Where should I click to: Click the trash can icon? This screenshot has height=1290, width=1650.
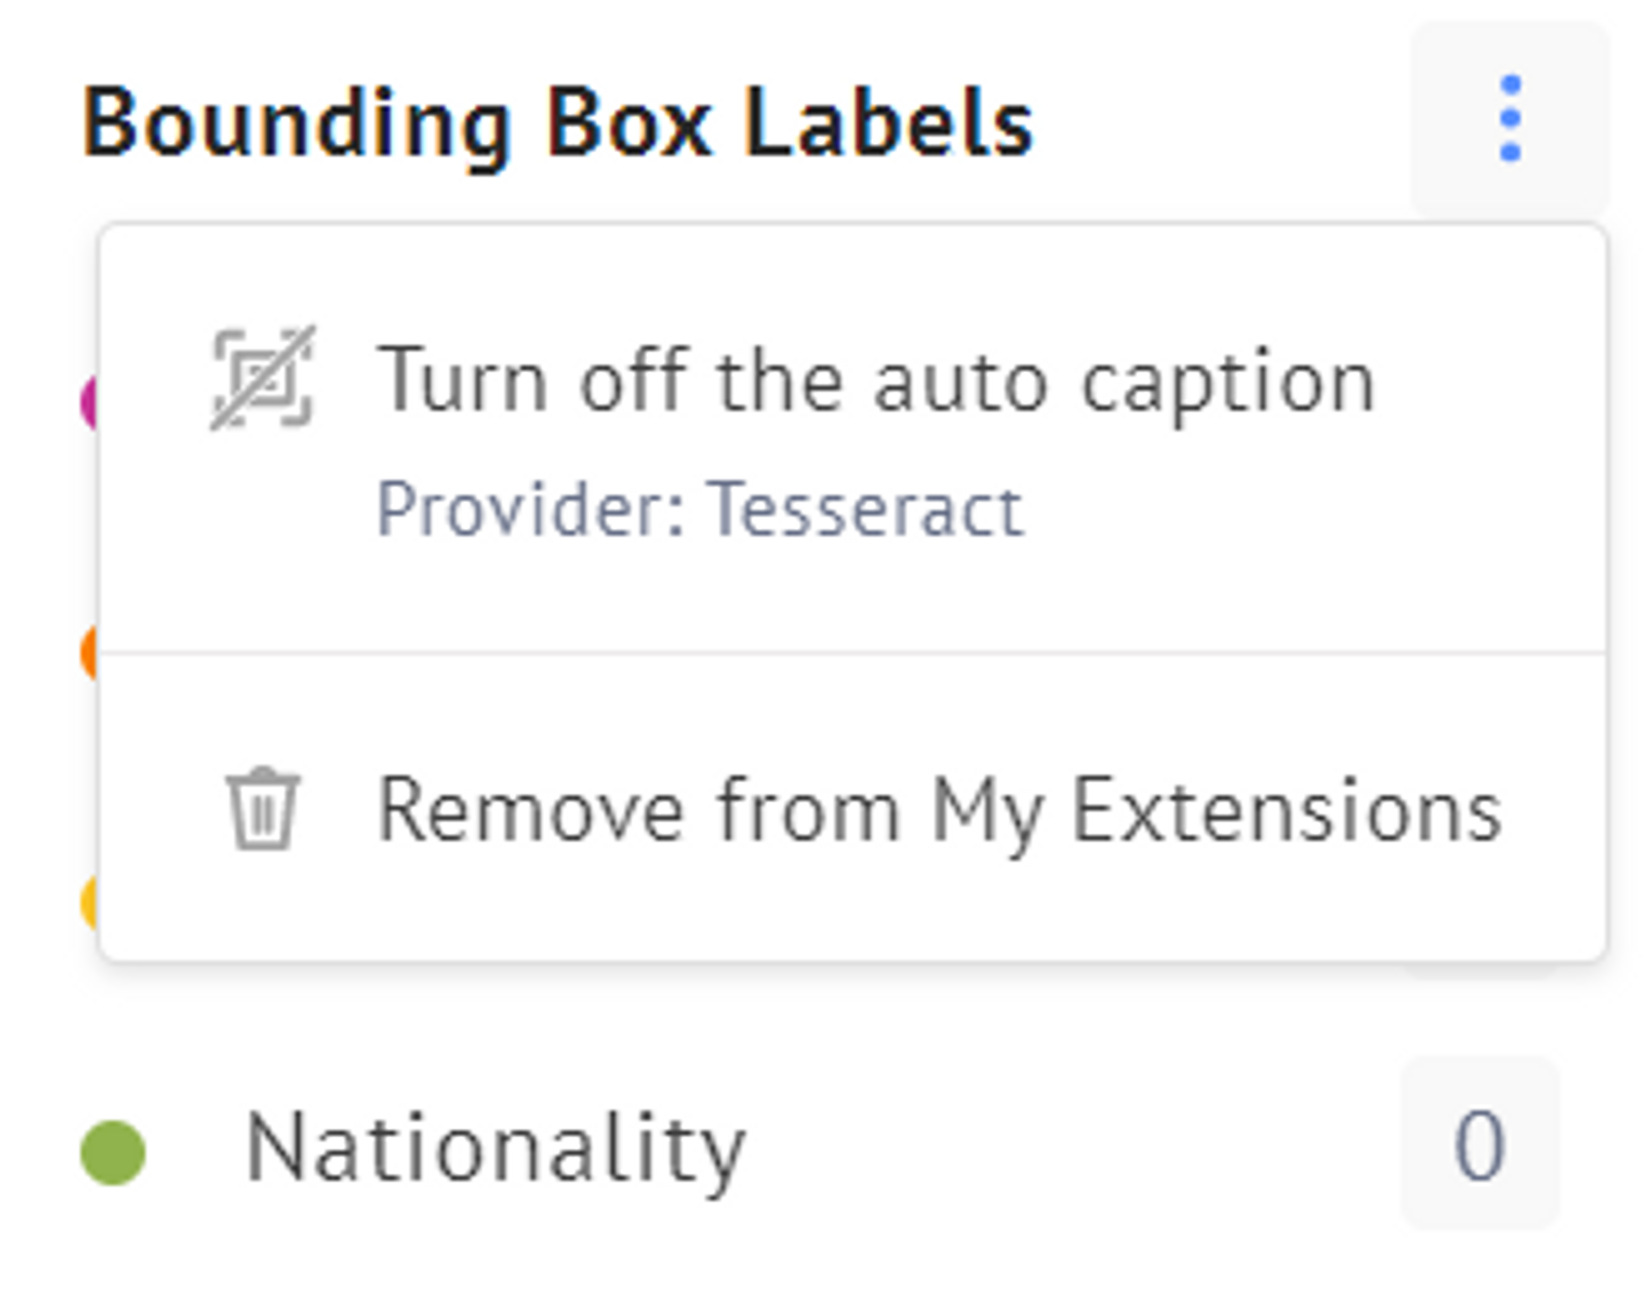pos(263,809)
